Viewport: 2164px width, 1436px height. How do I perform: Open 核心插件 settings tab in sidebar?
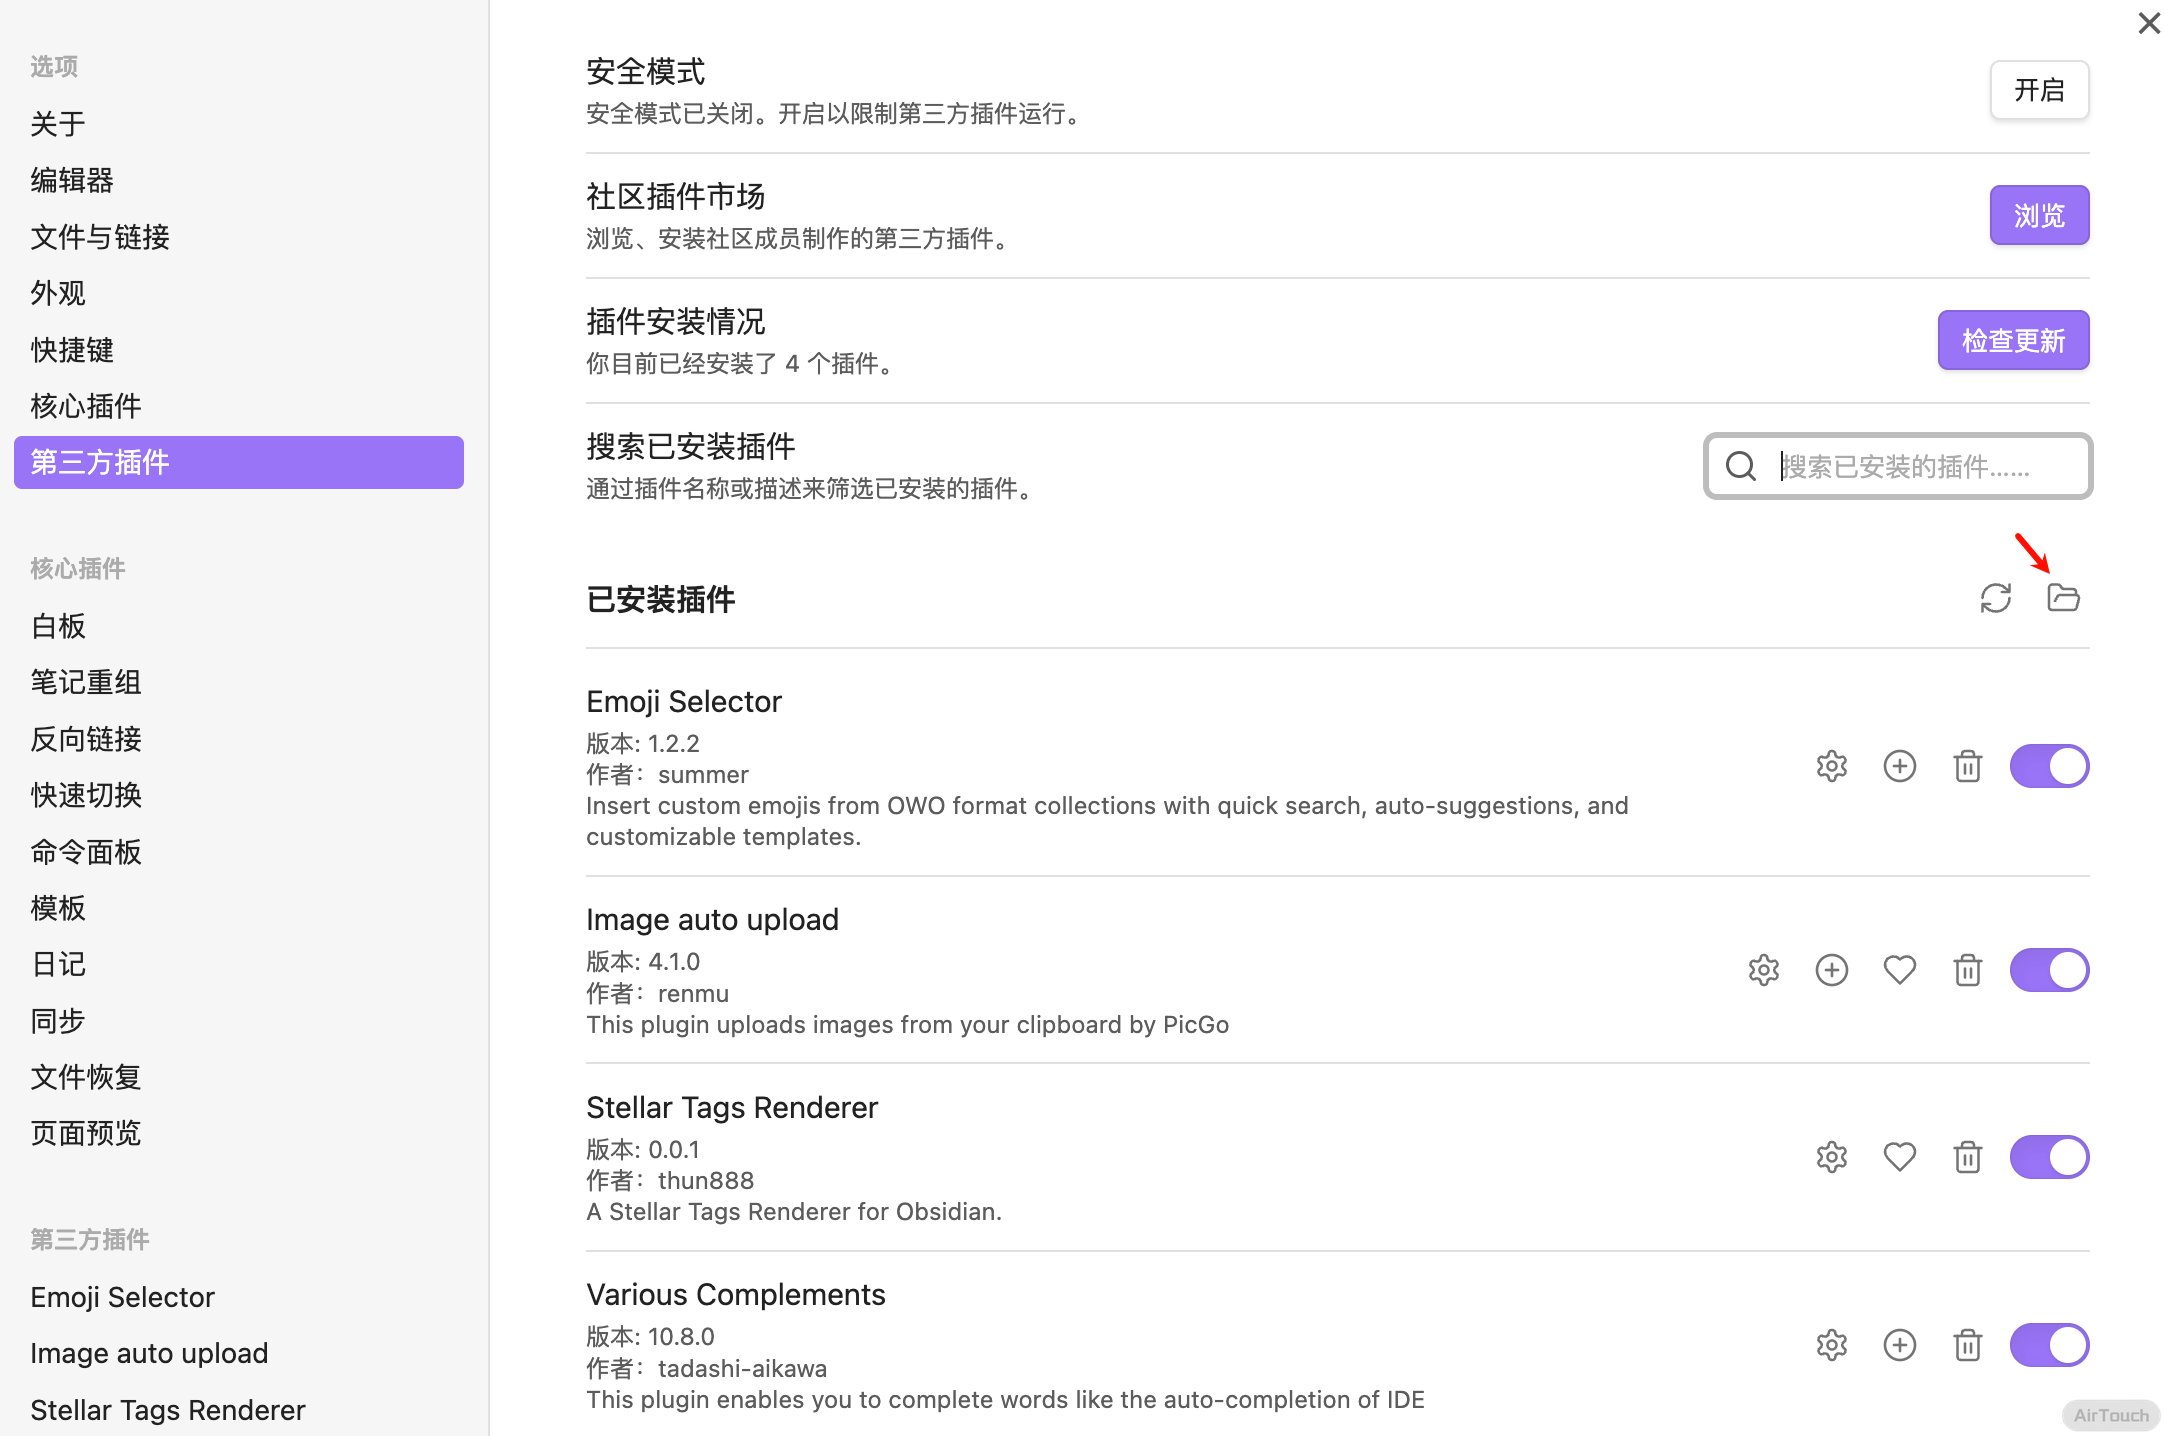[86, 406]
